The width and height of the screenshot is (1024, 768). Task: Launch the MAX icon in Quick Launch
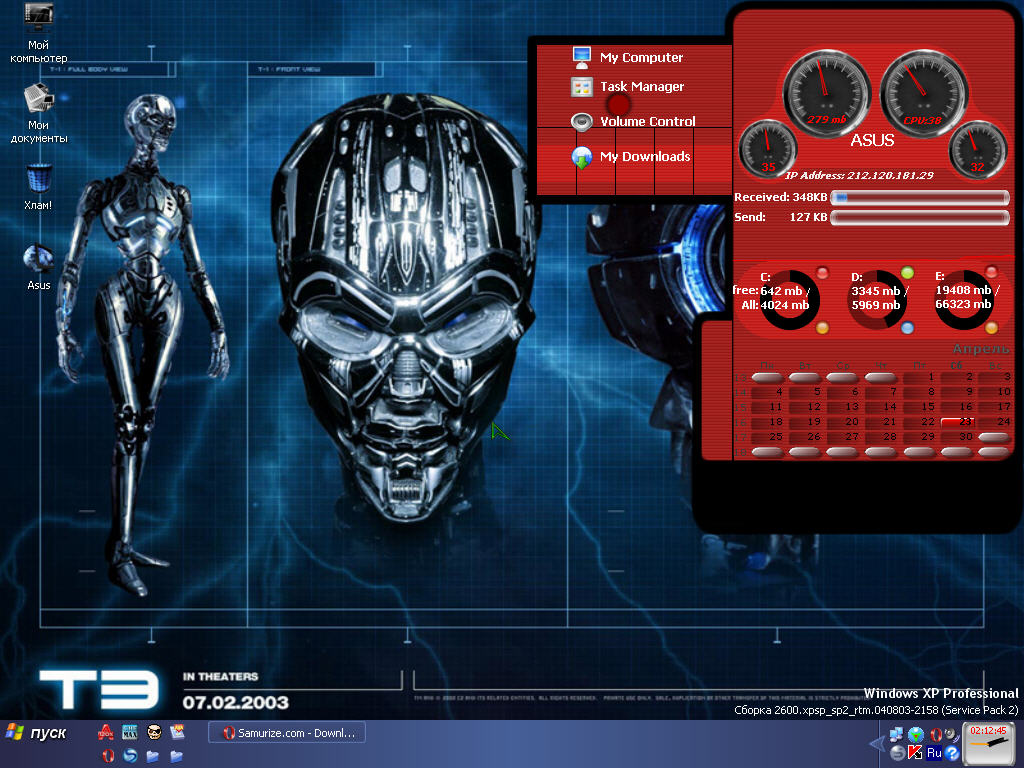[x=130, y=732]
